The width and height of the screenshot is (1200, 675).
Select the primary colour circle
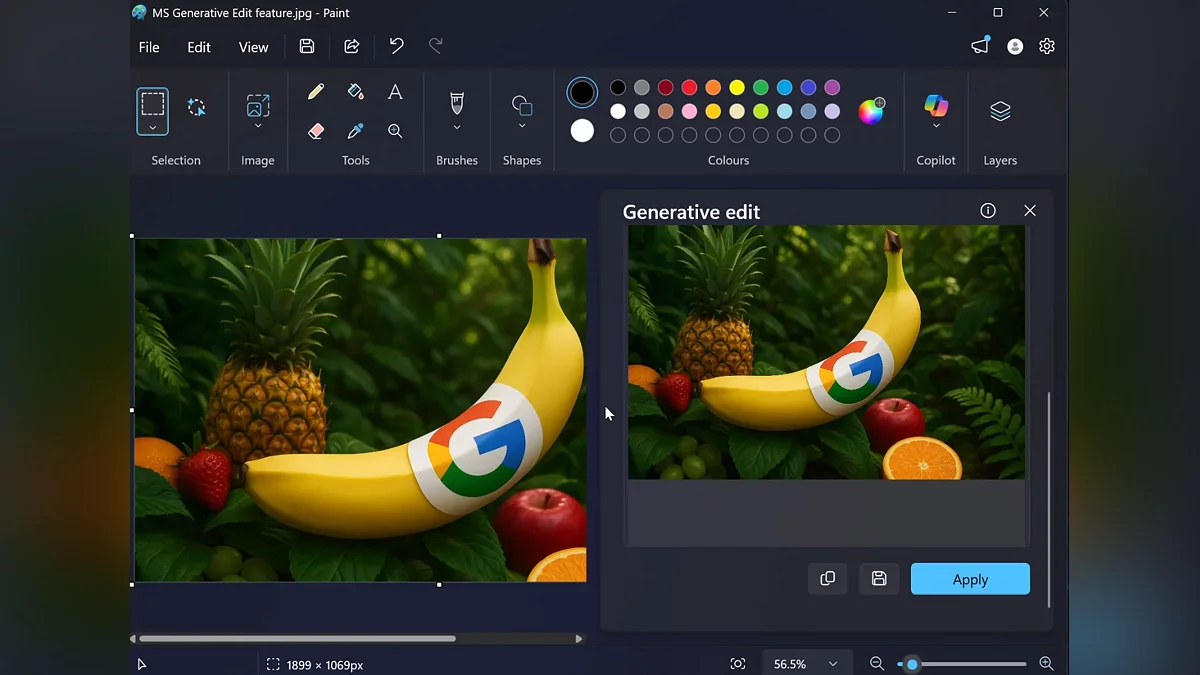coord(582,93)
